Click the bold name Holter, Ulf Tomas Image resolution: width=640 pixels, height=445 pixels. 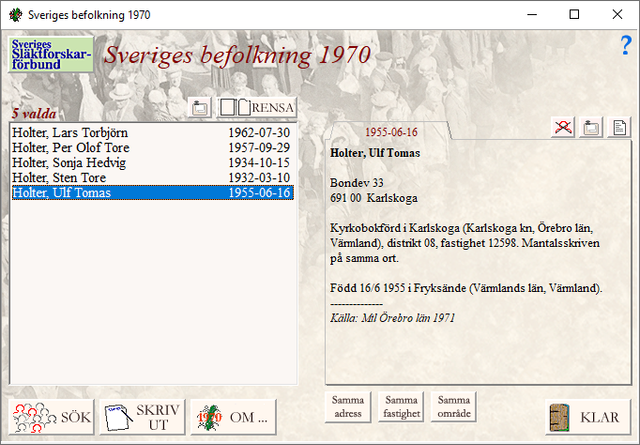coord(375,153)
